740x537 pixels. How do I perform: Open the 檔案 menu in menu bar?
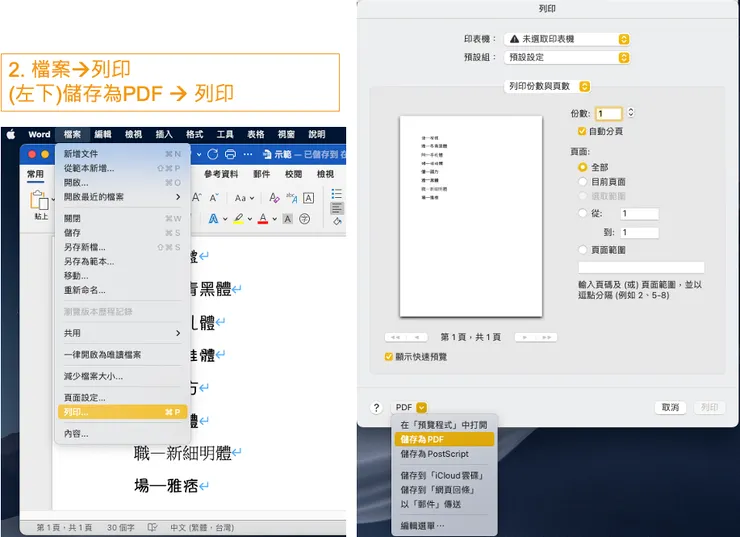(x=72, y=134)
